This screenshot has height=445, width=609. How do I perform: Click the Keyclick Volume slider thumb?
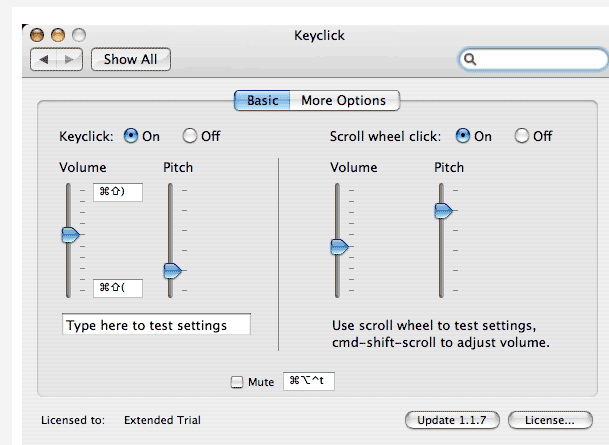click(x=70, y=234)
